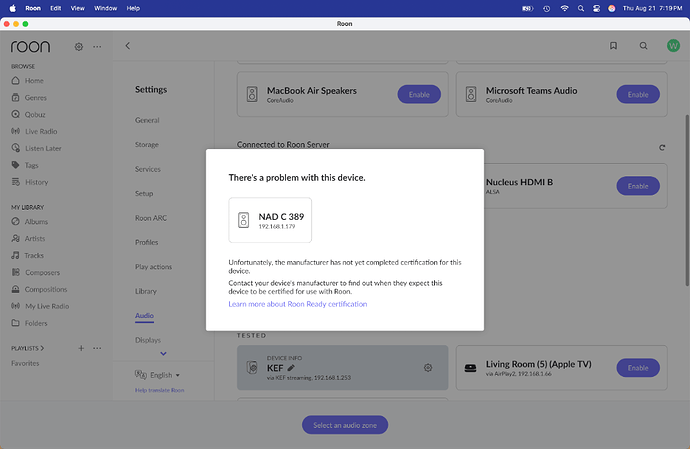
Task: Open the English language dropdown
Action: point(158,375)
